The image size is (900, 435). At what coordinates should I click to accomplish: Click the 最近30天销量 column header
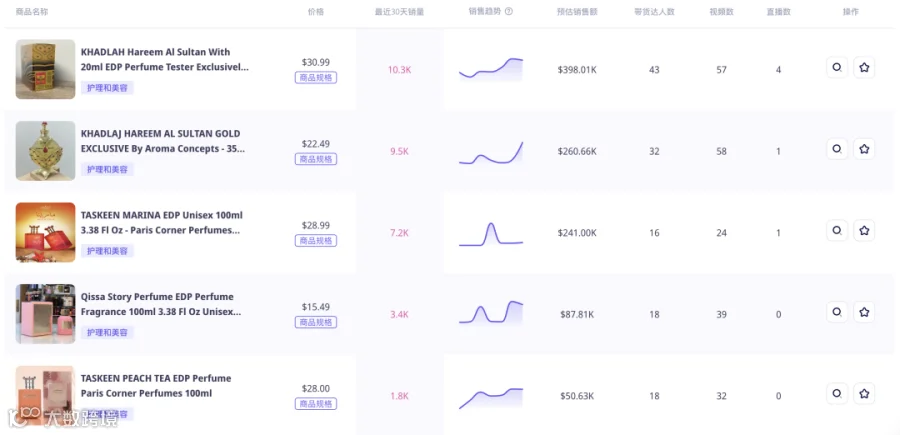click(x=399, y=12)
